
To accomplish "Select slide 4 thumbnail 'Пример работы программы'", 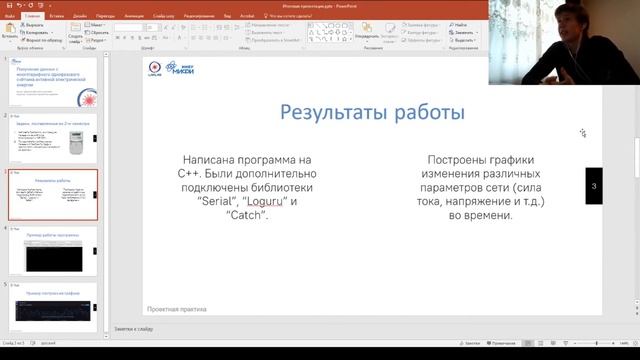I will [x=53, y=251].
